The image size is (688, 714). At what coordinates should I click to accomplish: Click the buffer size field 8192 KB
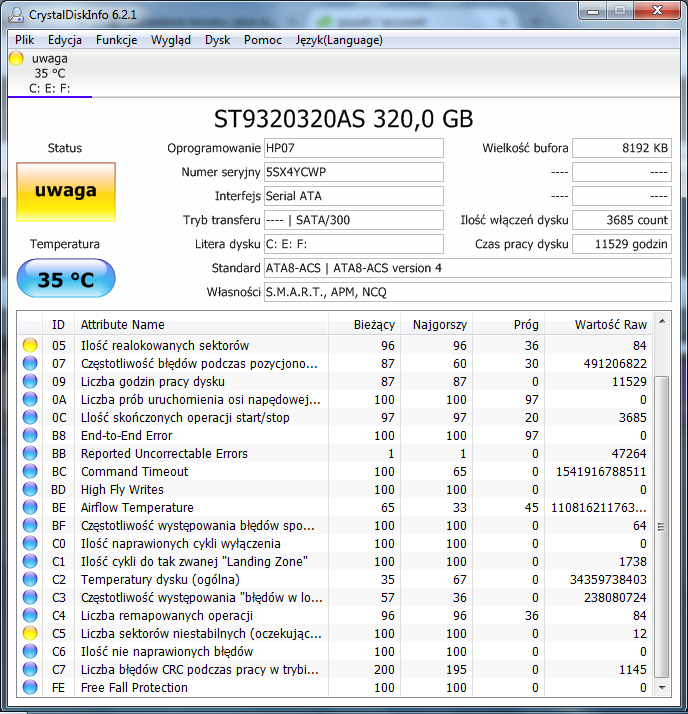pyautogui.click(x=622, y=148)
